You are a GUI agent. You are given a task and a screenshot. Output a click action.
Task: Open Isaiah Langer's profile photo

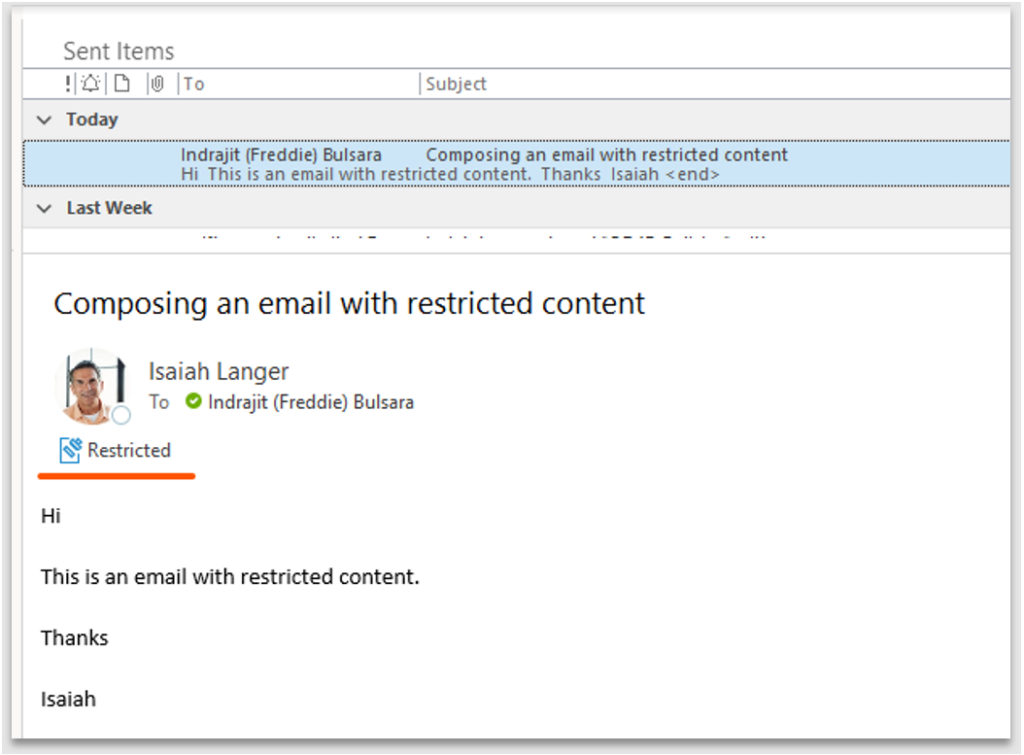pos(91,385)
